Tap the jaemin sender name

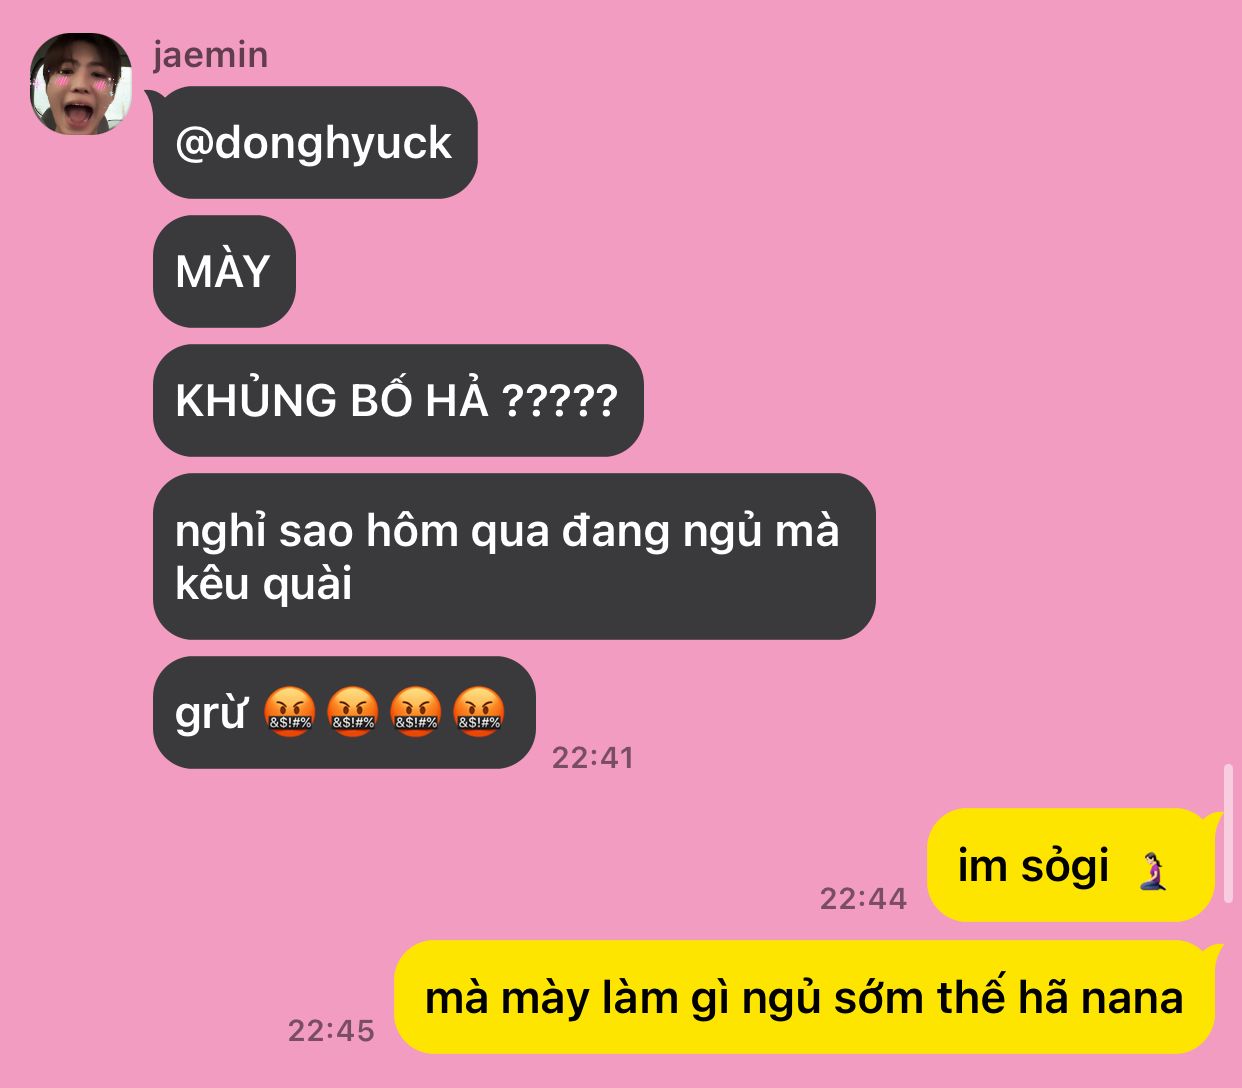pos(211,54)
